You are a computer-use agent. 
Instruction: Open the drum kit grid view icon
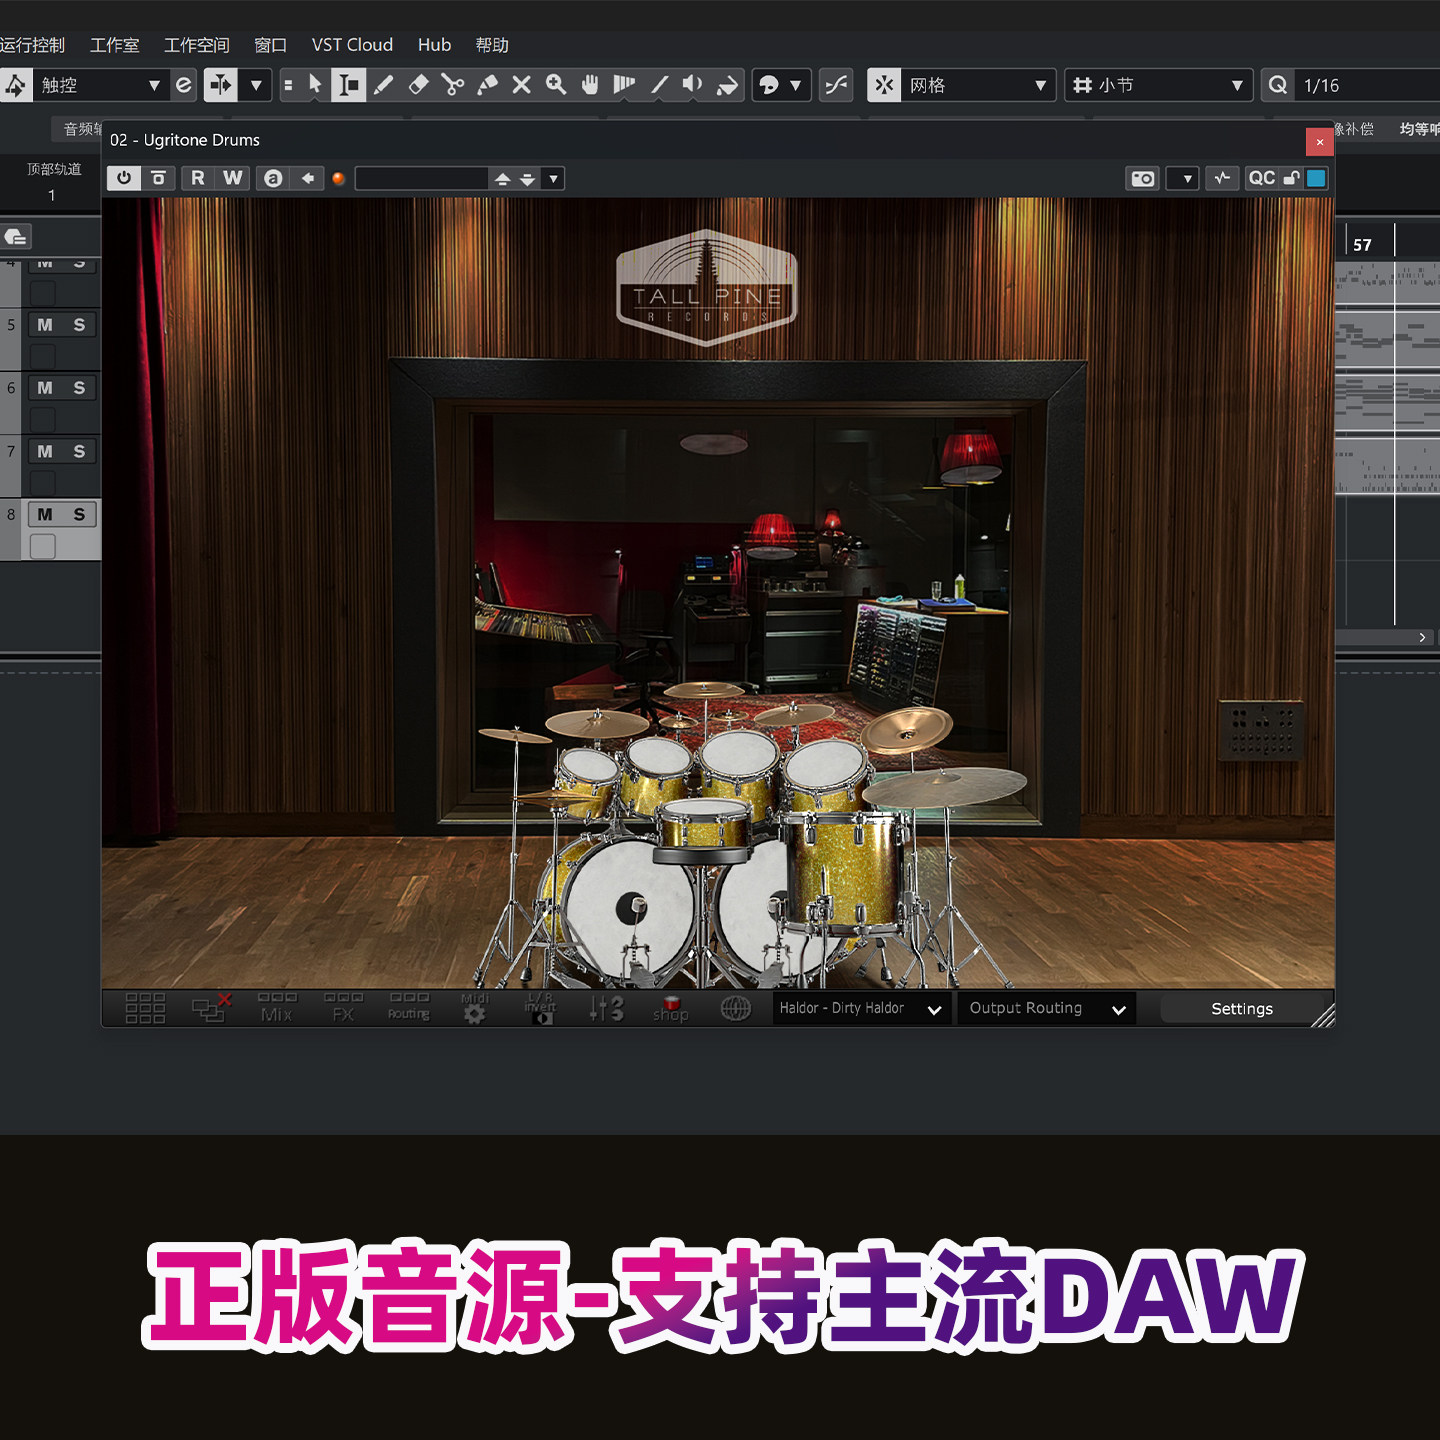tap(145, 1008)
